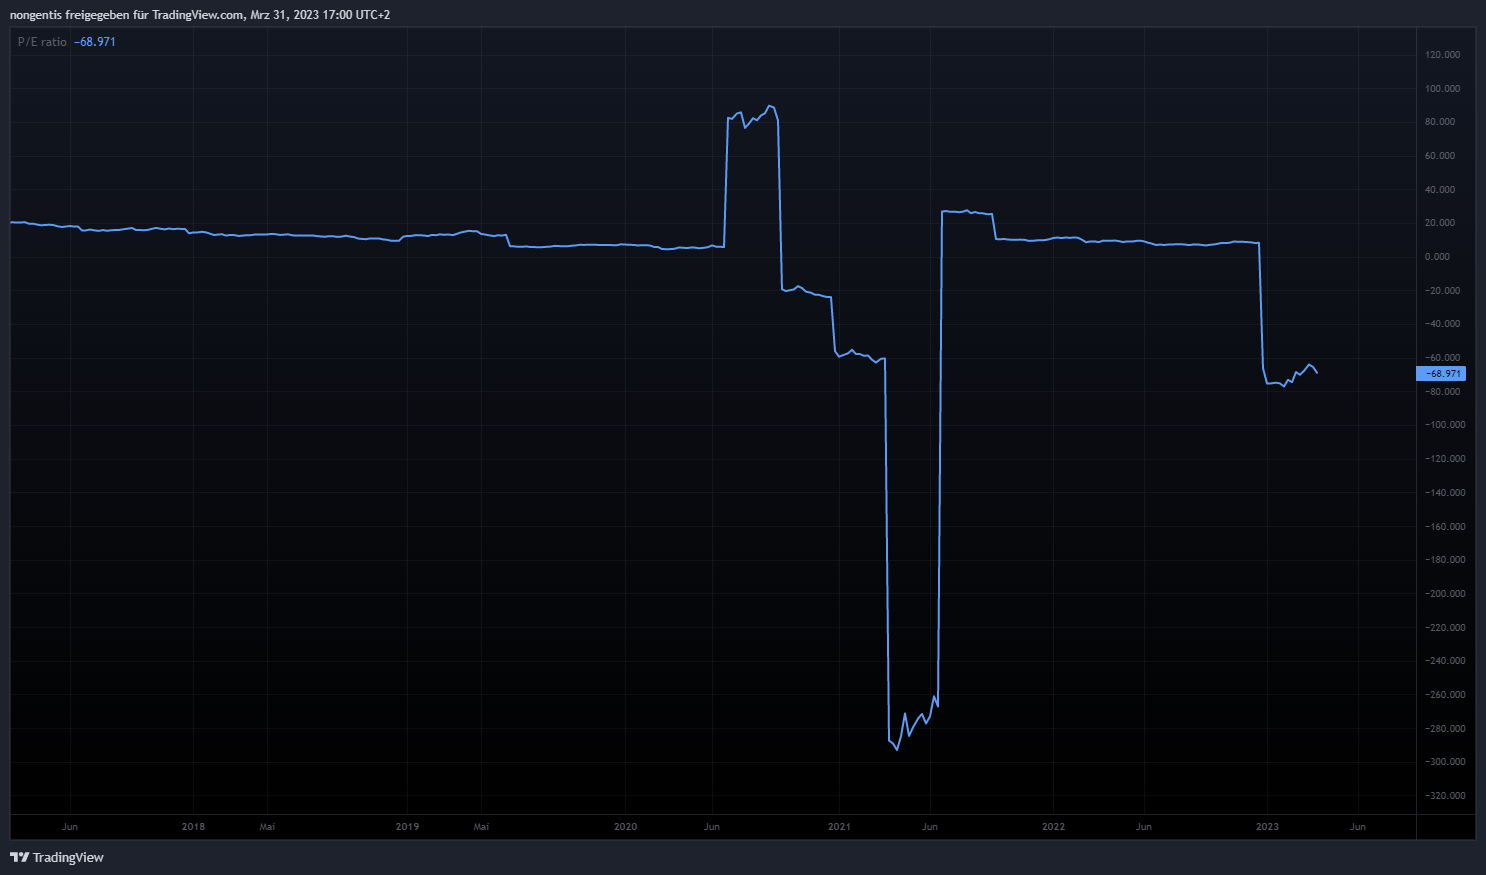
Task: Click the 100.000 price scale label
Action: pos(1442,89)
